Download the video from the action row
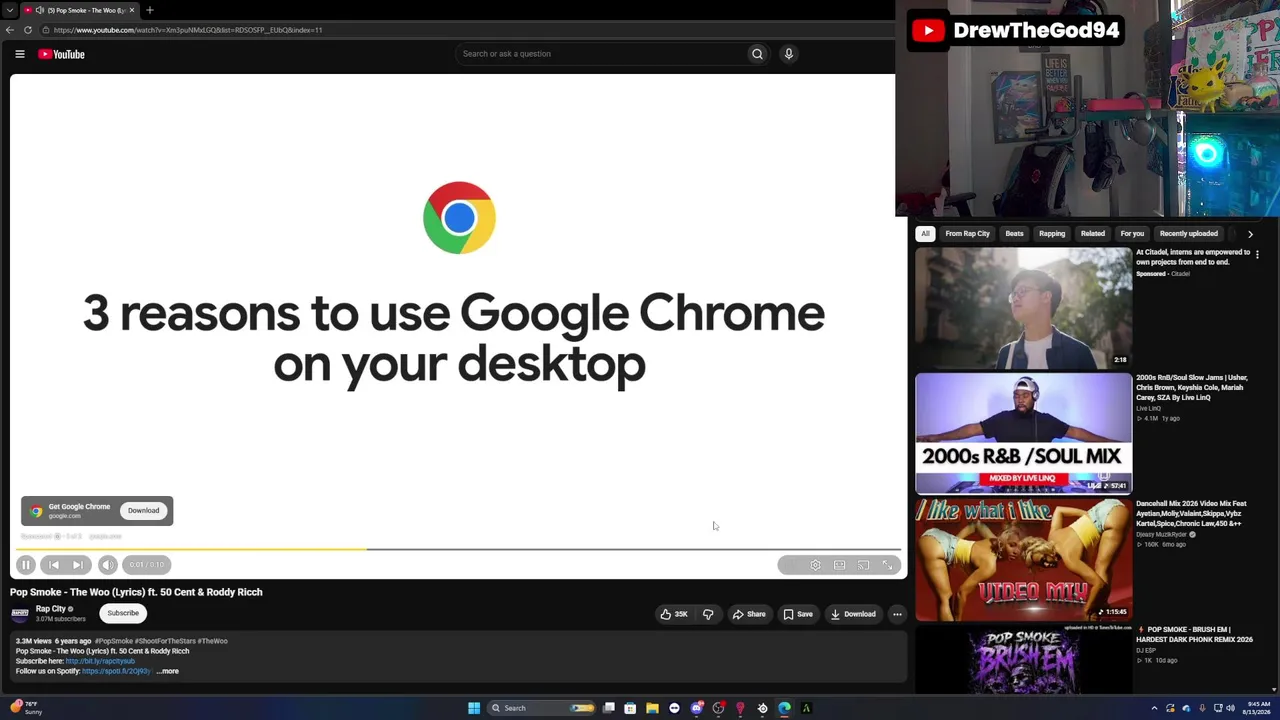Screen dimensions: 1280x720 (x=853, y=614)
